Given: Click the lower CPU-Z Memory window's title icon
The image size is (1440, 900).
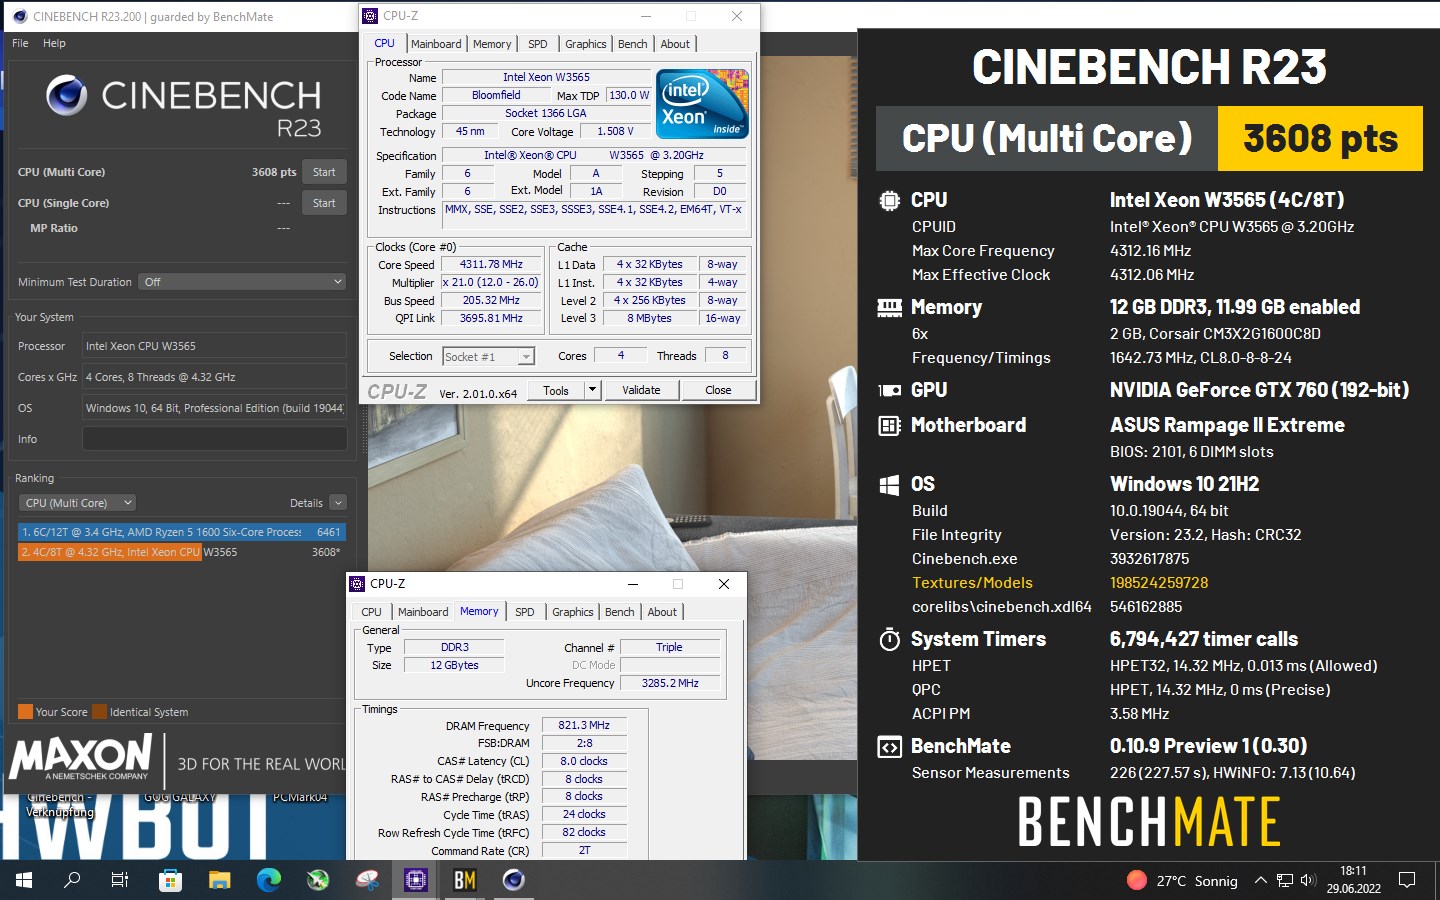Looking at the screenshot, I should tap(357, 584).
